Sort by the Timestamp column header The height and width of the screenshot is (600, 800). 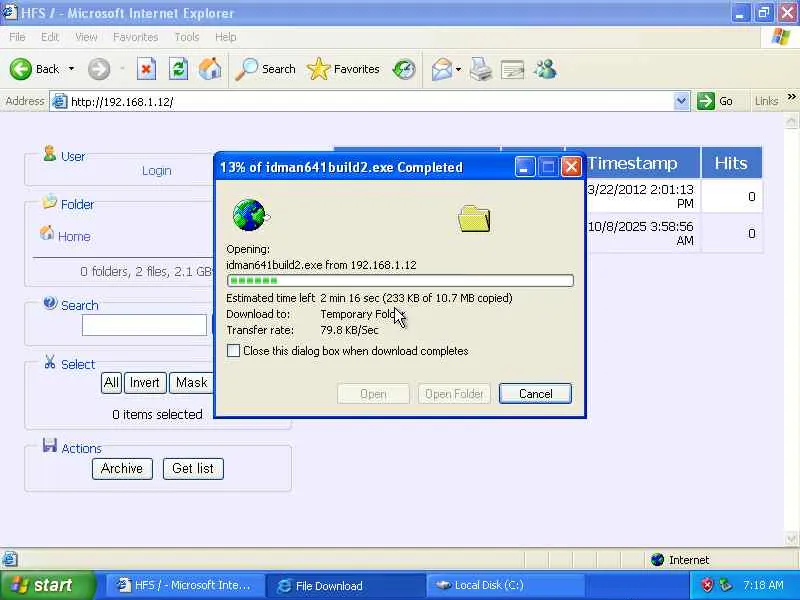632,163
